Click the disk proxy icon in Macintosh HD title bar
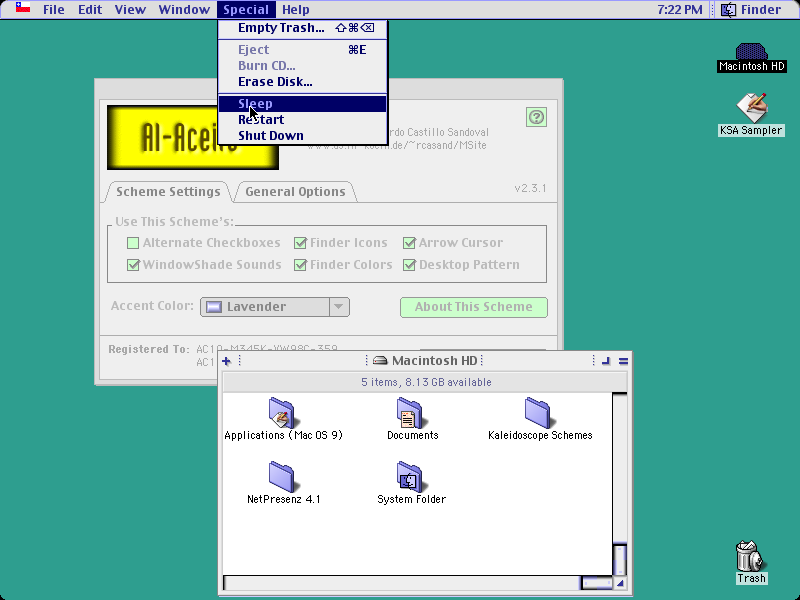This screenshot has width=800, height=600. [x=380, y=361]
